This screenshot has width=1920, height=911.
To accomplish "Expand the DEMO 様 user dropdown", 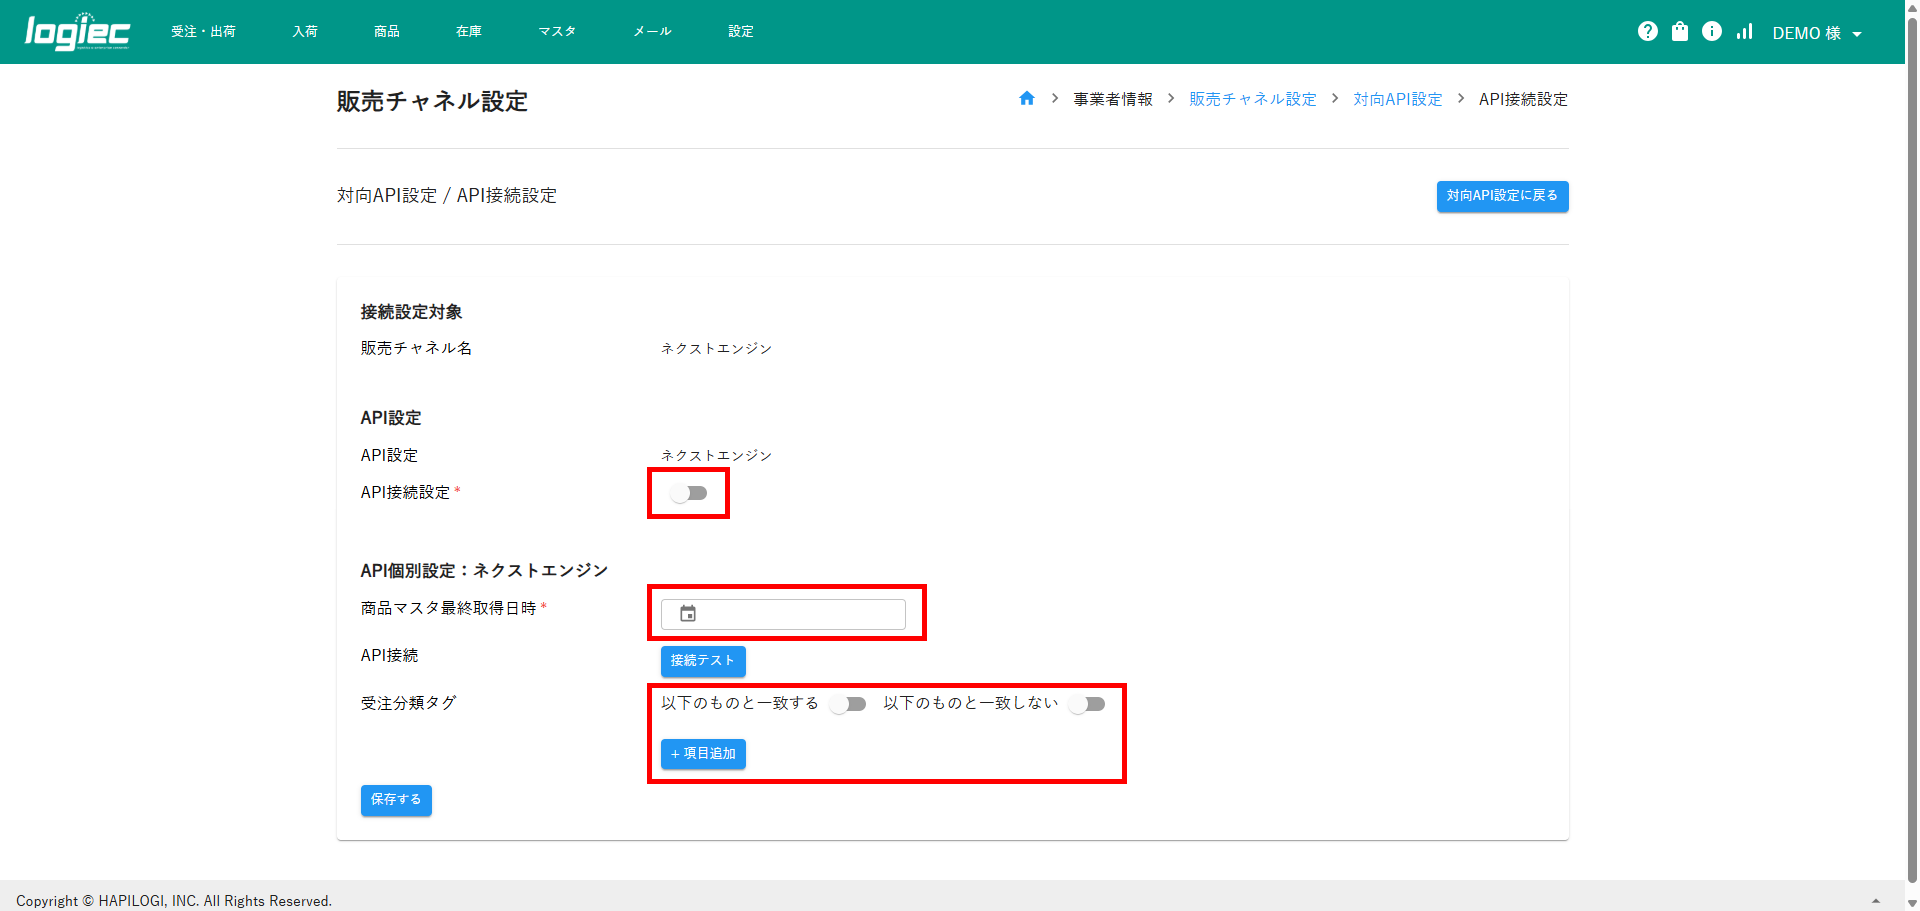I will pos(1817,33).
